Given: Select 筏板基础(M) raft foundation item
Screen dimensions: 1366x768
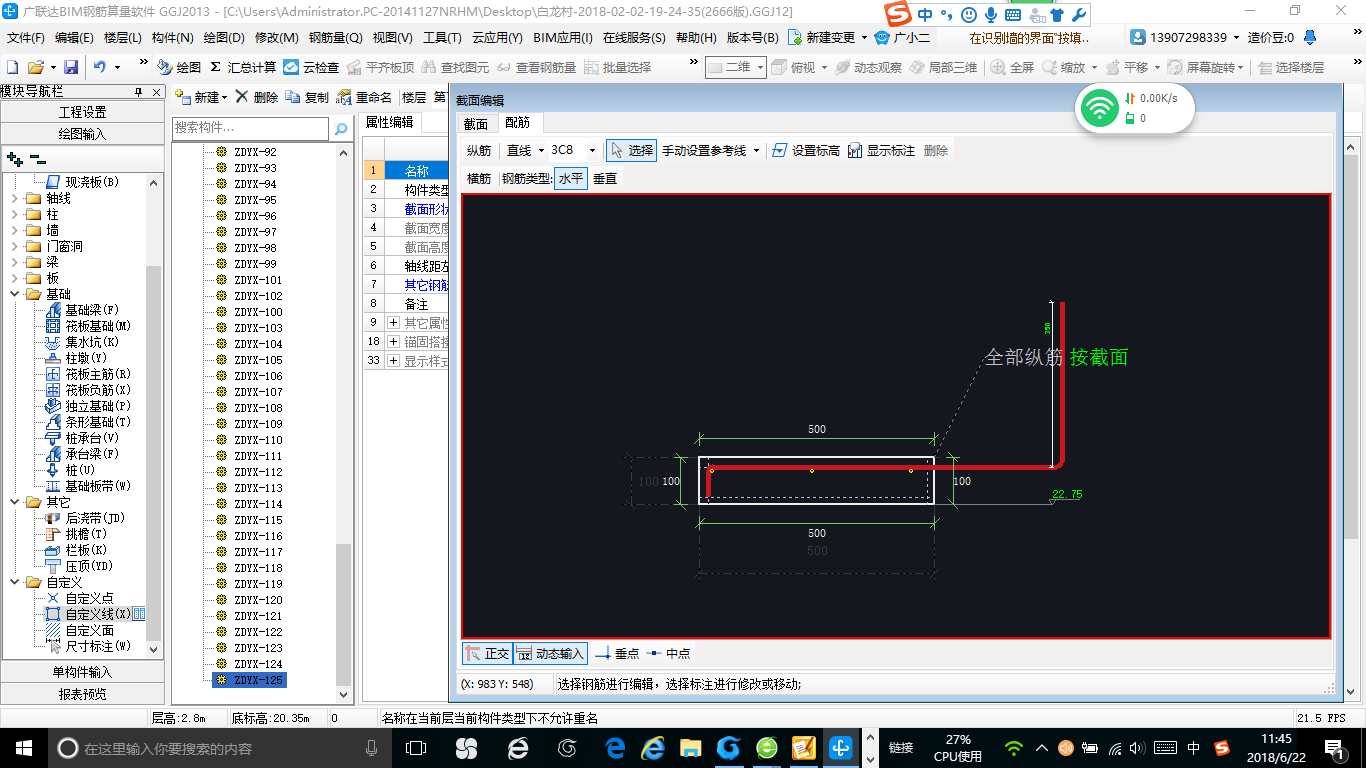Looking at the screenshot, I should point(88,326).
